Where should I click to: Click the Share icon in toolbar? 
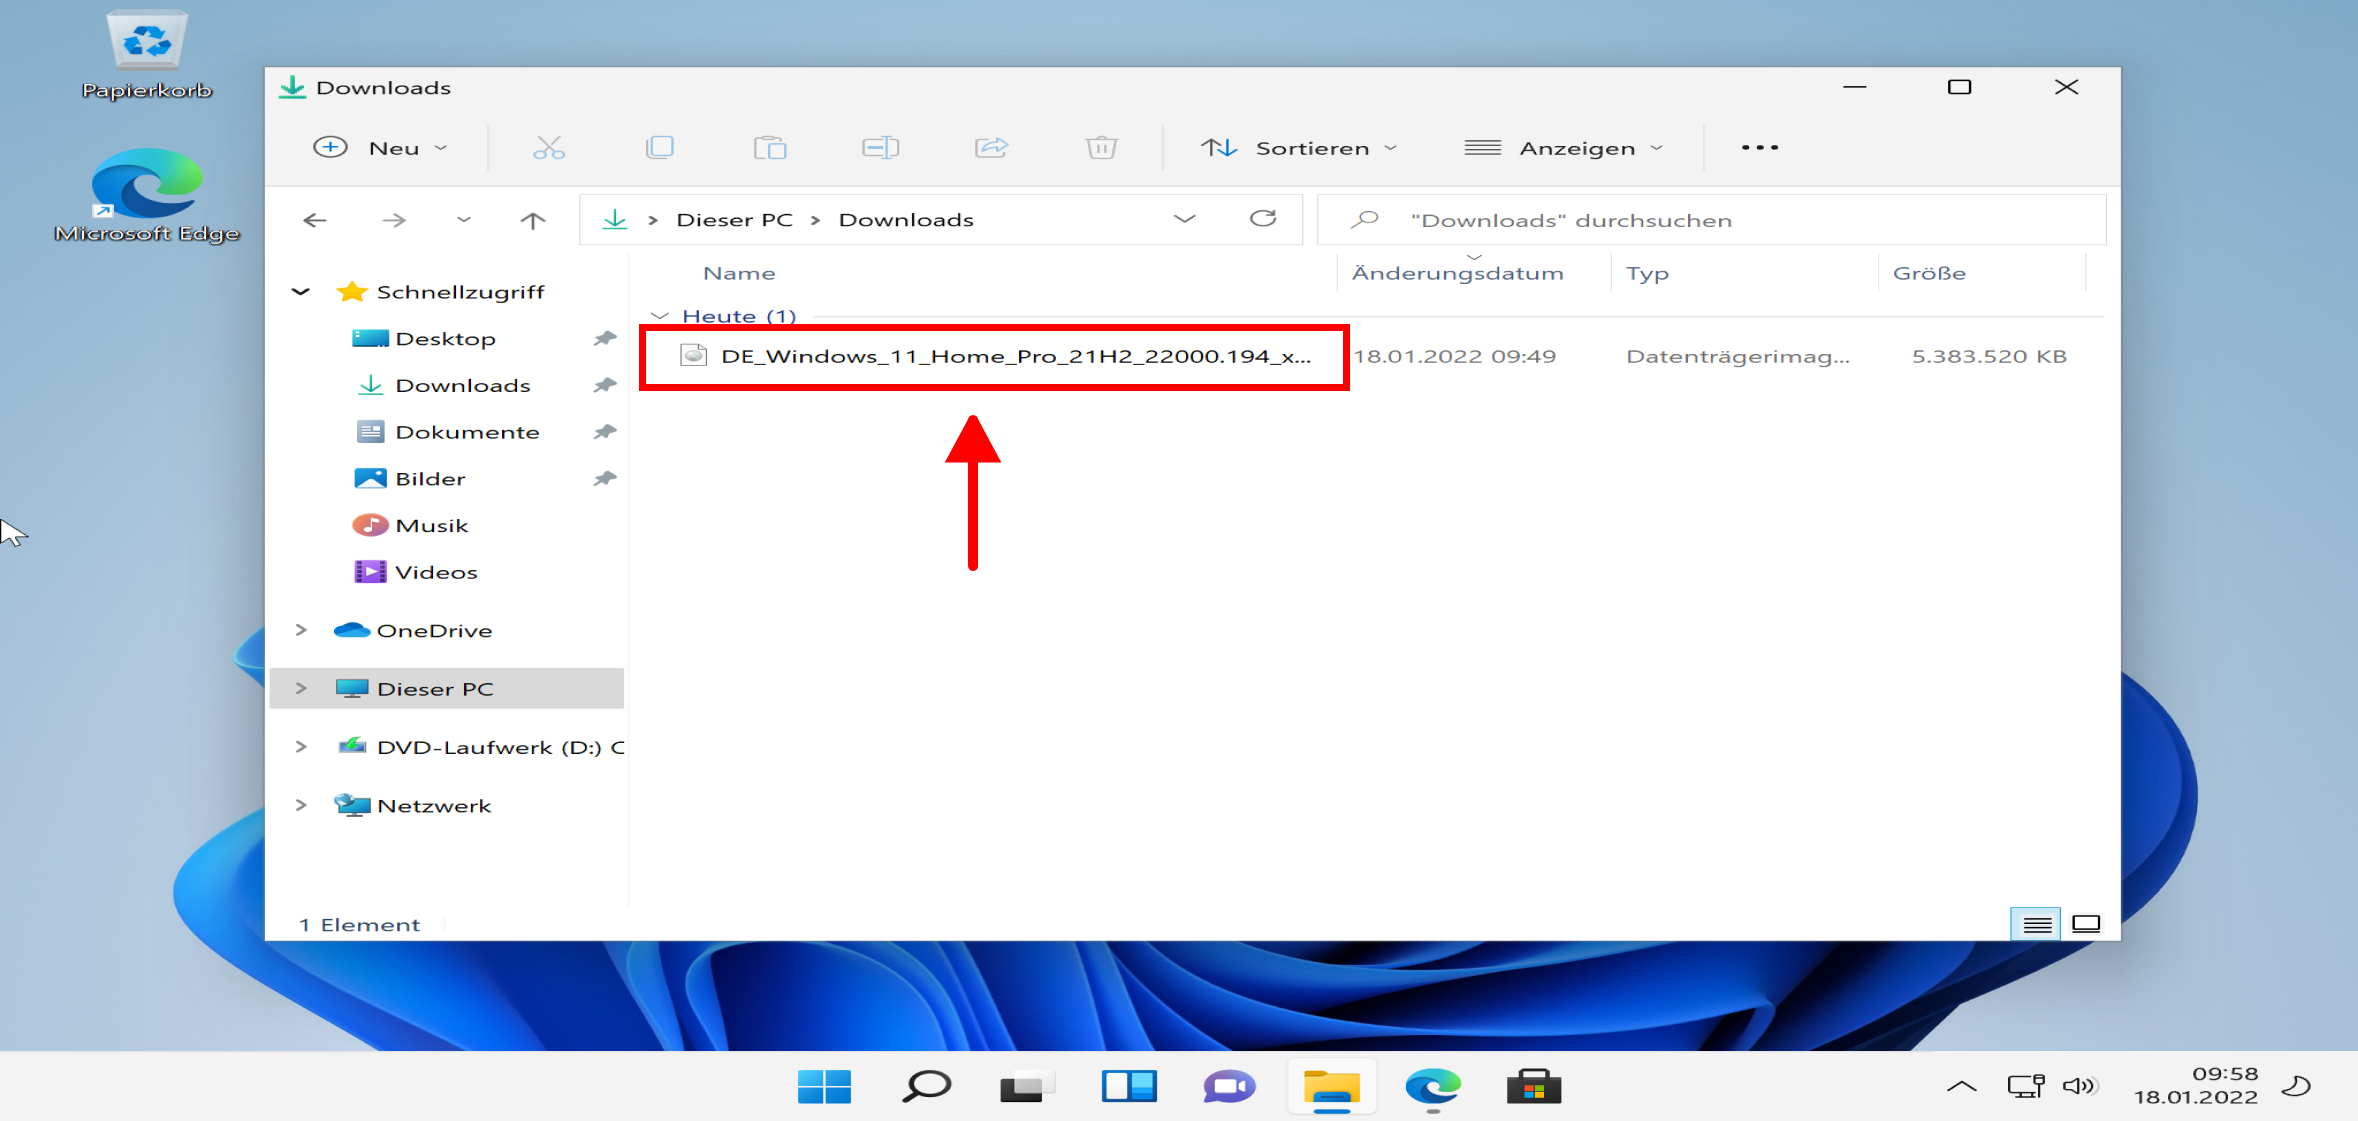click(991, 148)
